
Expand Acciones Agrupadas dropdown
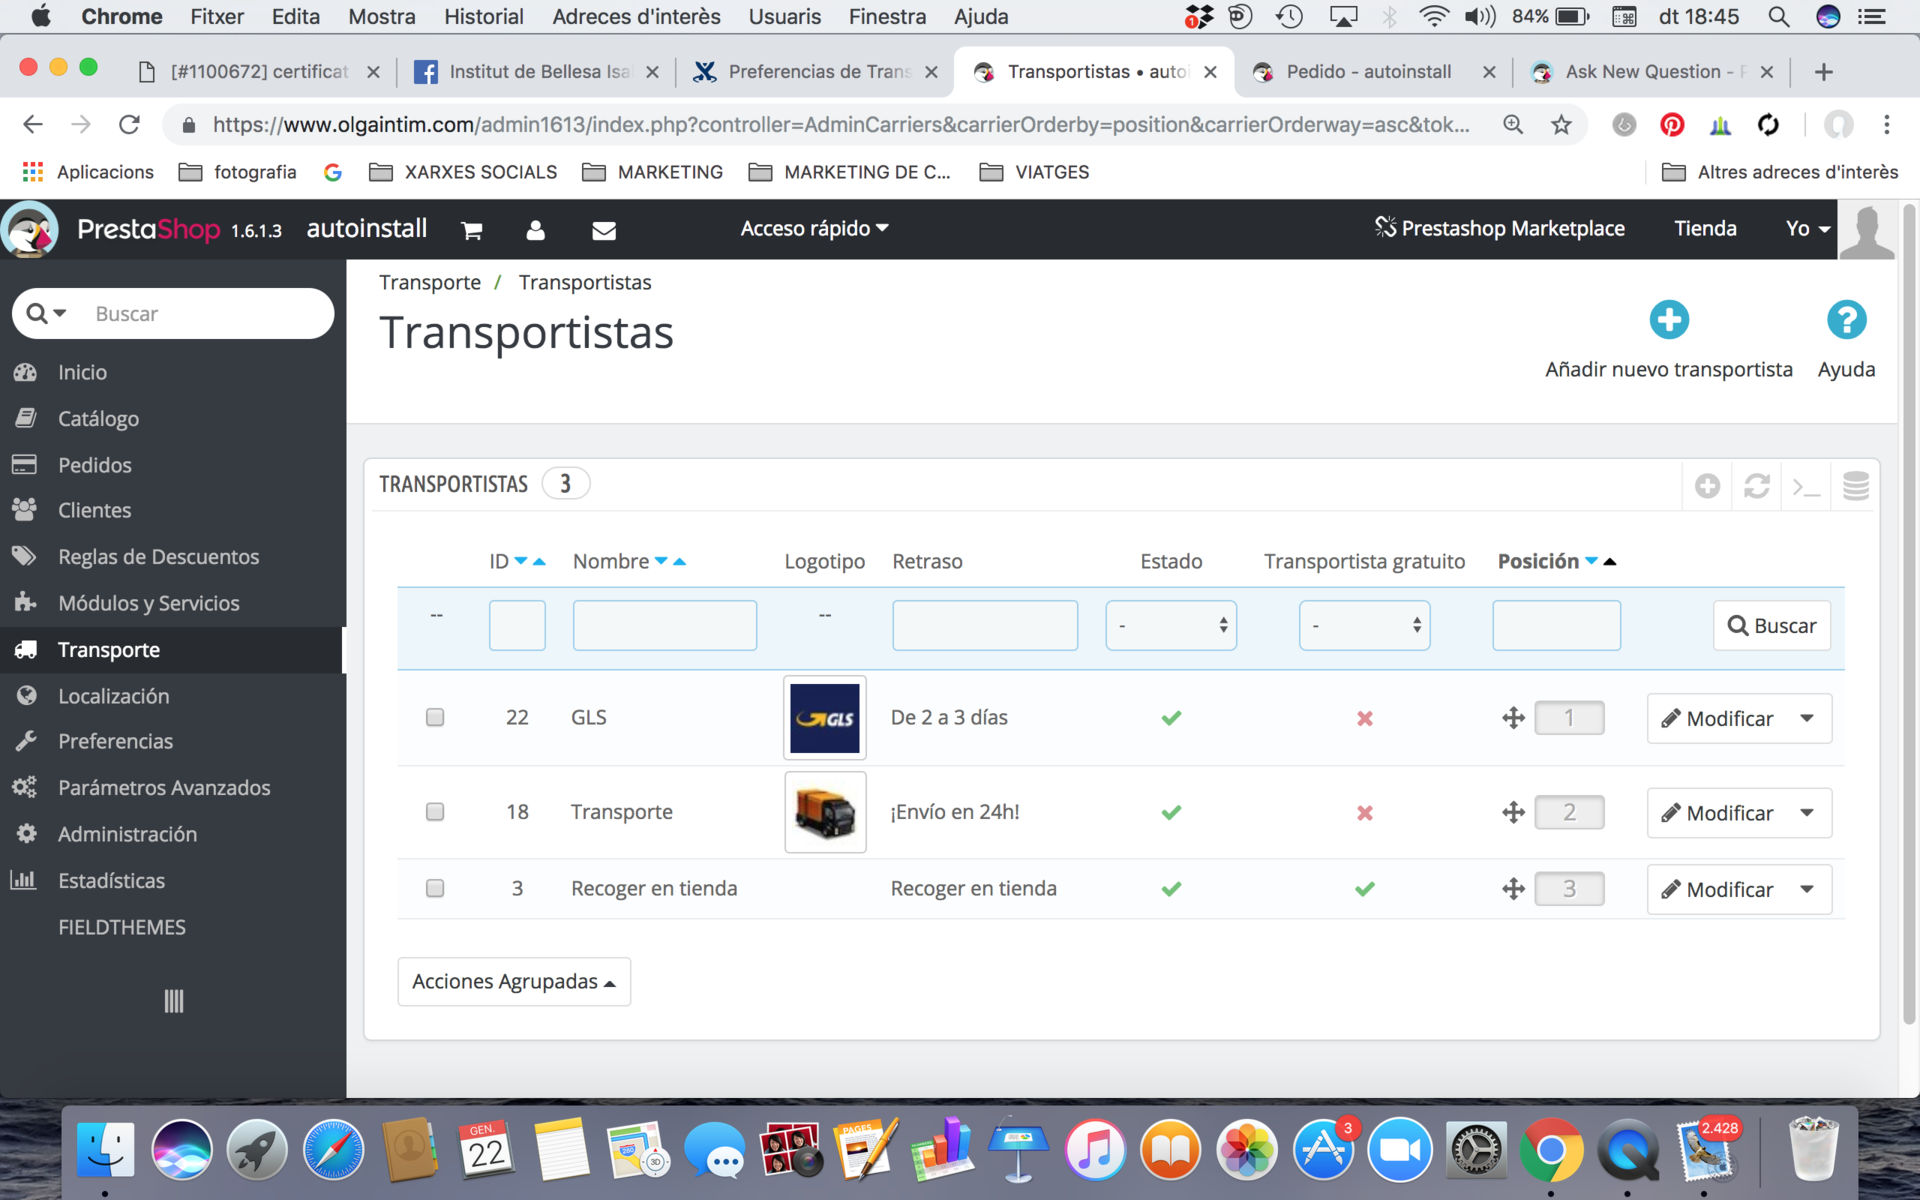tap(514, 981)
